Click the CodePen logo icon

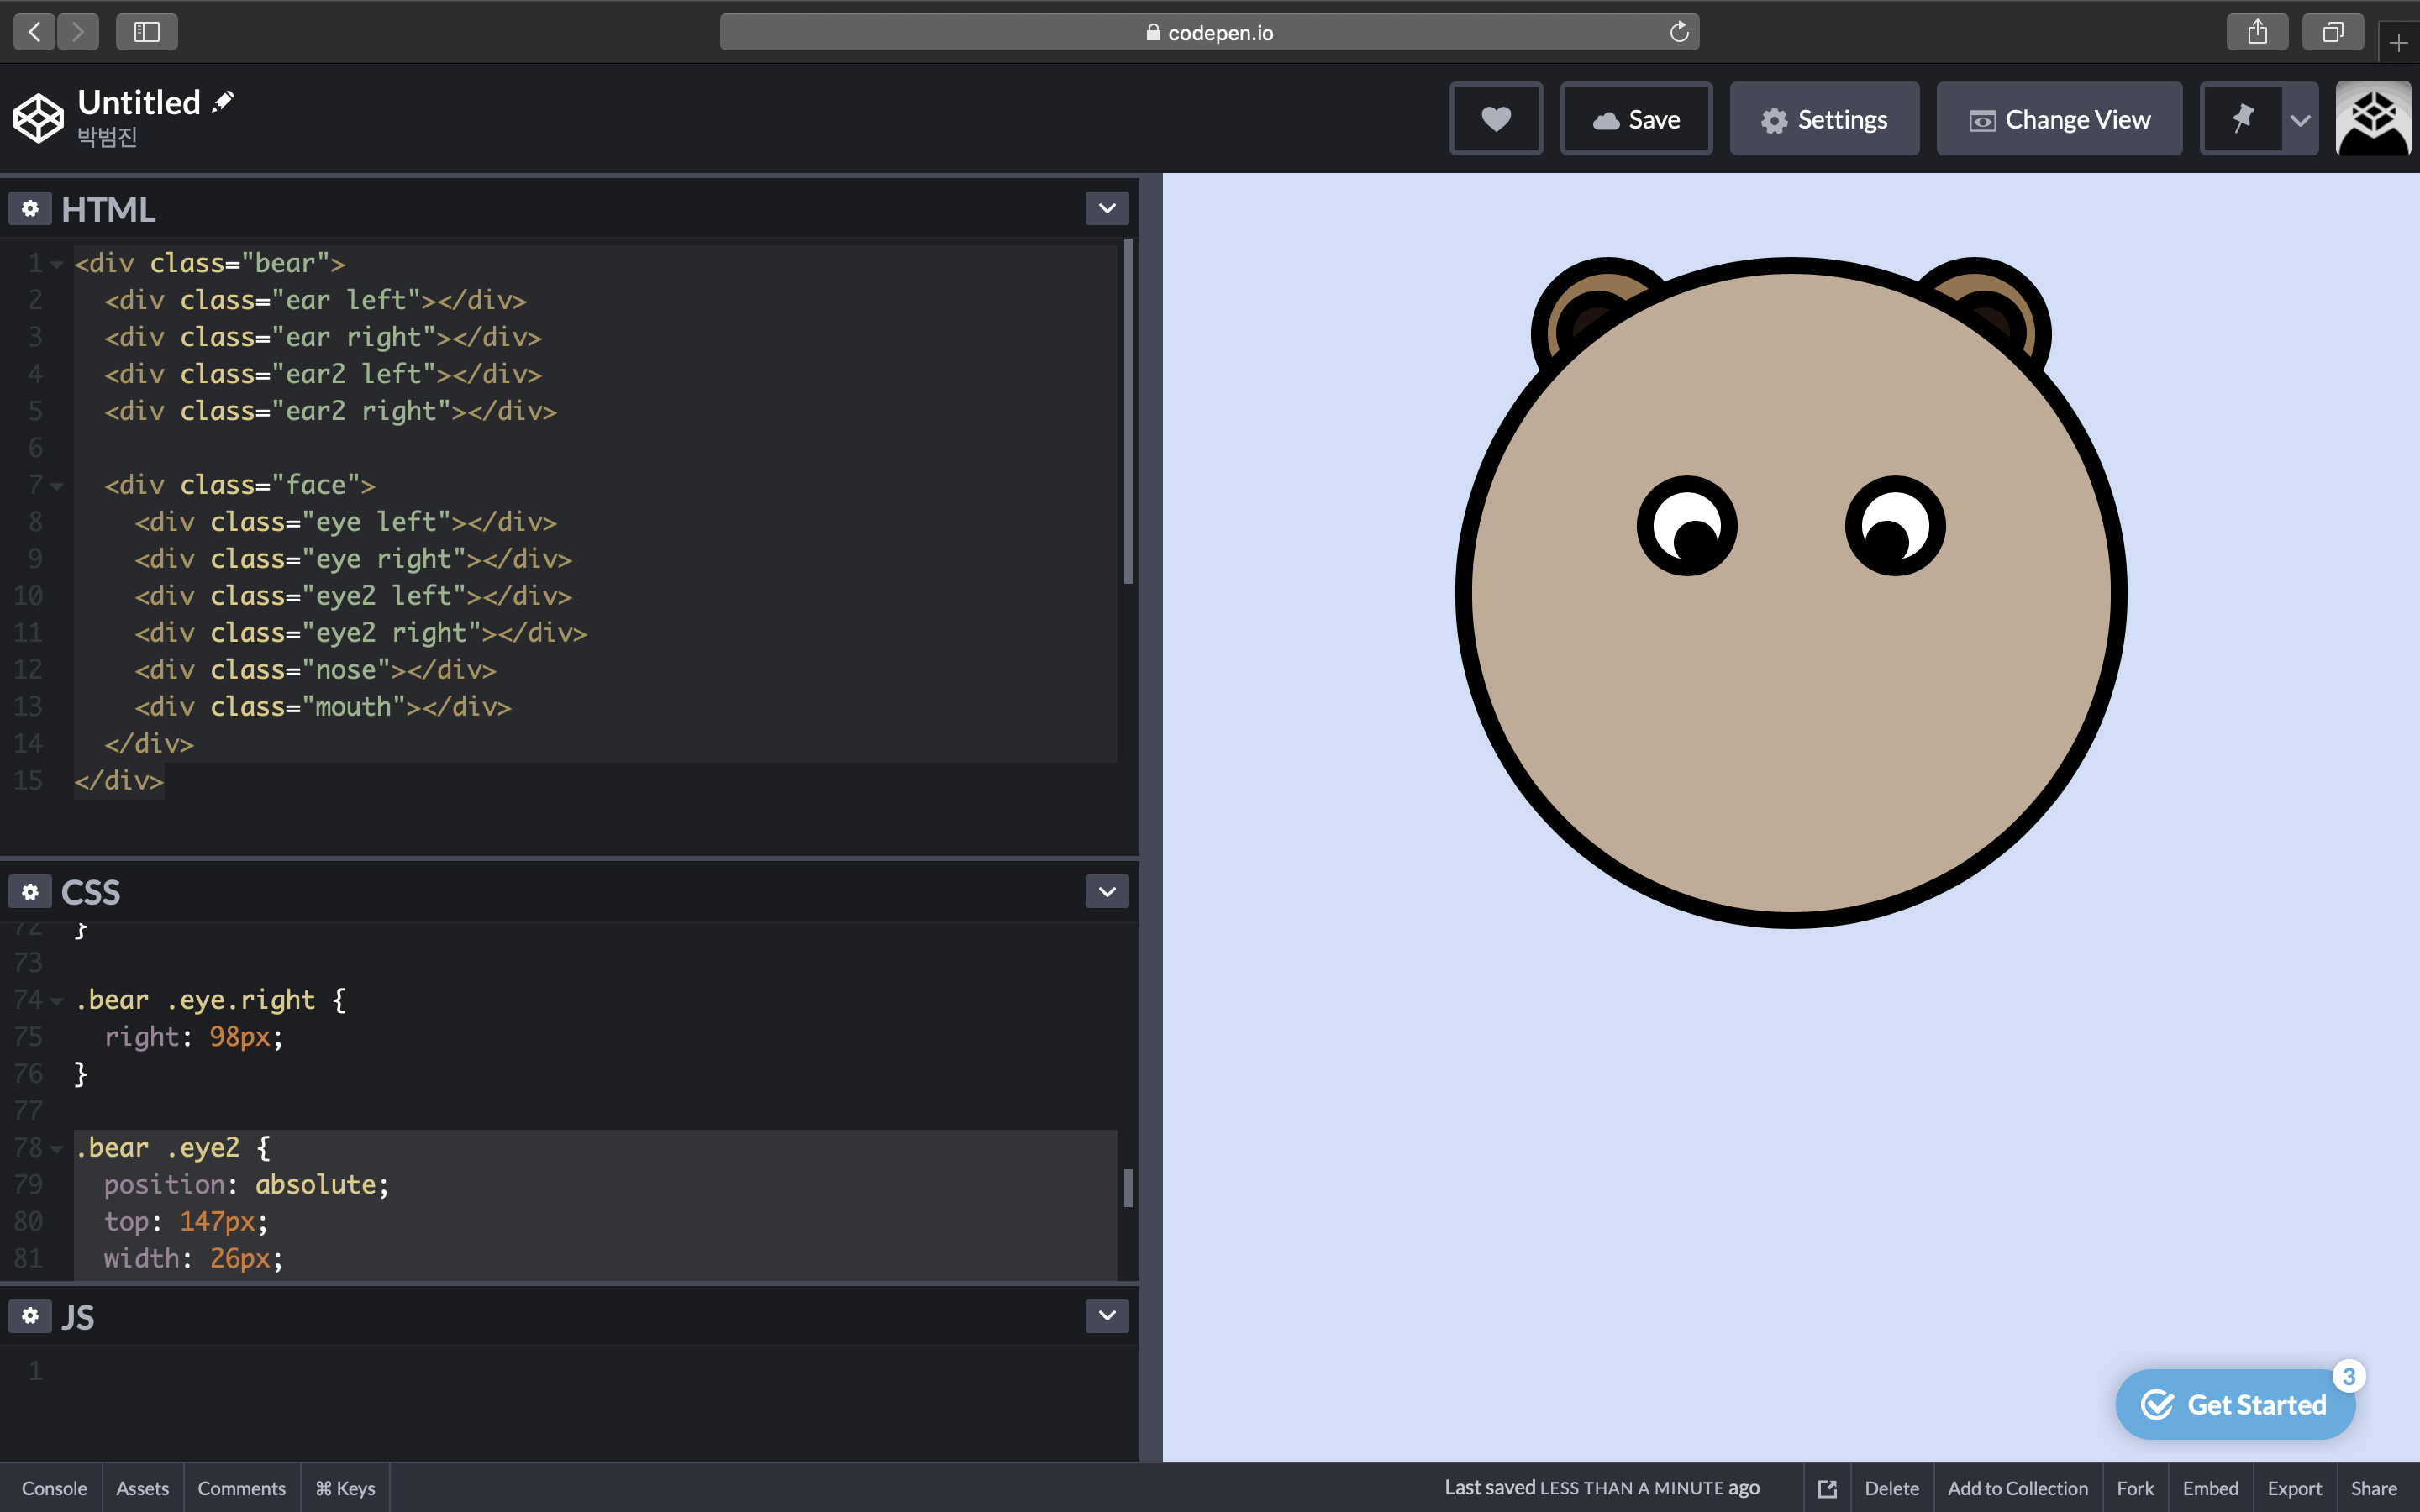38,119
